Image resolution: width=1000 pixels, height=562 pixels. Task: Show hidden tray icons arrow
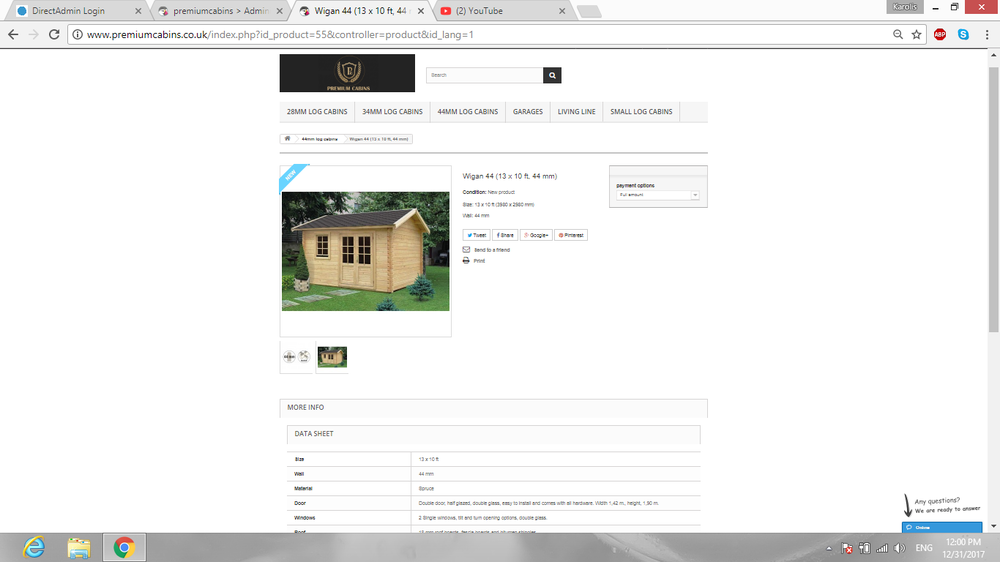828,548
